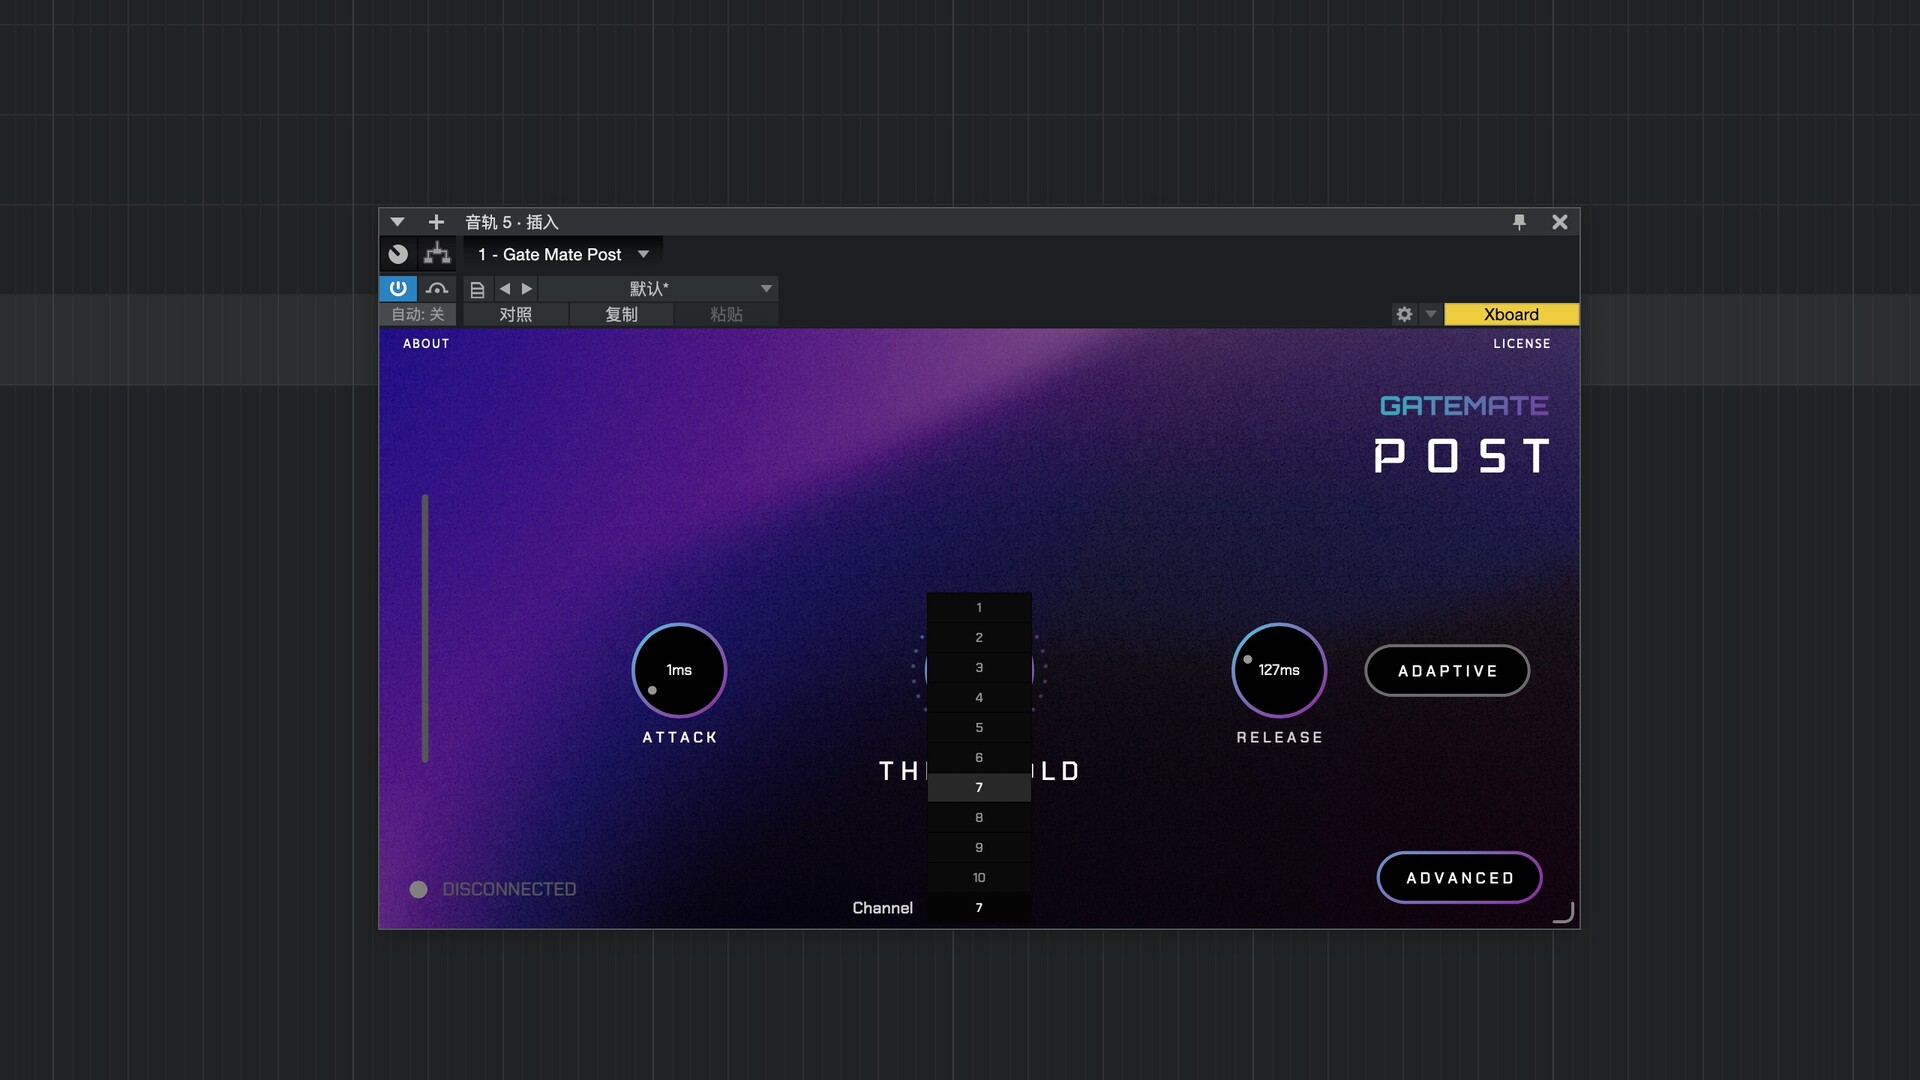The height and width of the screenshot is (1080, 1920).
Task: Load previous preset with left arrow
Action: point(505,289)
